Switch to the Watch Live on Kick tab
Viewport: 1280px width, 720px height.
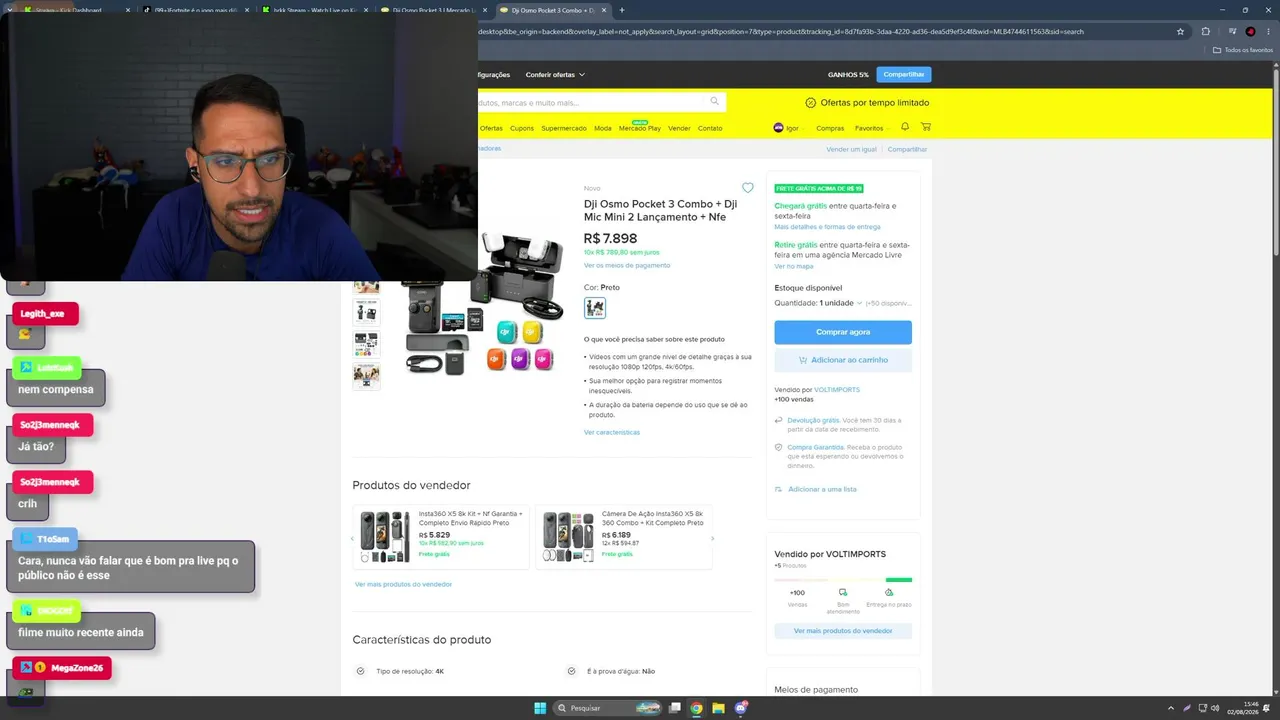315,10
